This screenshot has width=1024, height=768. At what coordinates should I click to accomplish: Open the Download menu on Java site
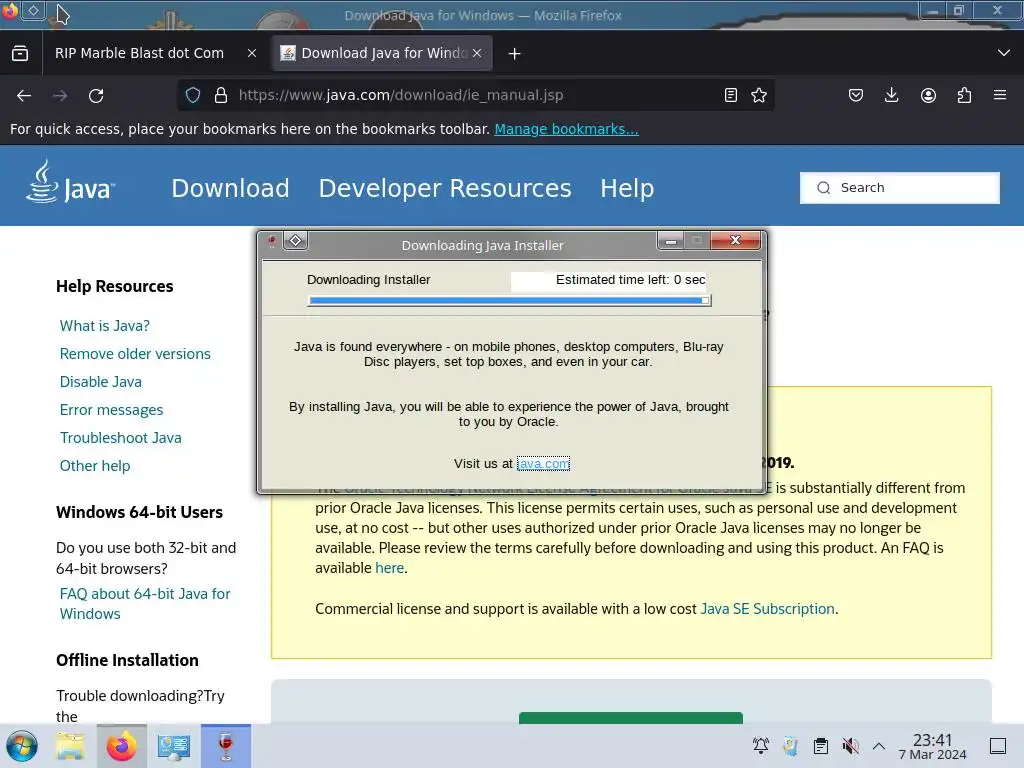pos(230,188)
